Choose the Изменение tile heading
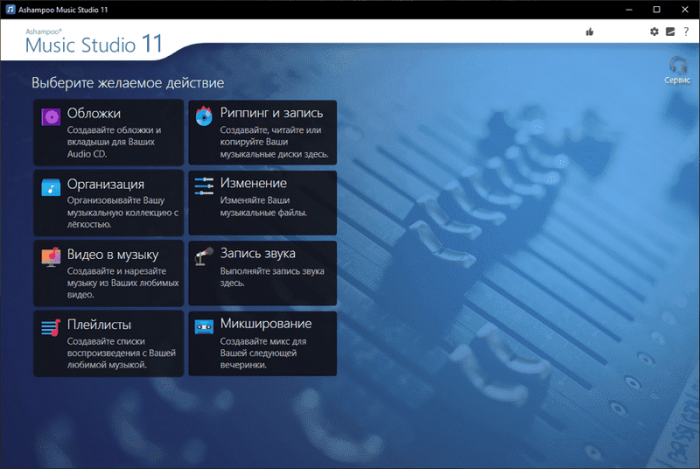The height and width of the screenshot is (469, 700). pos(254,183)
